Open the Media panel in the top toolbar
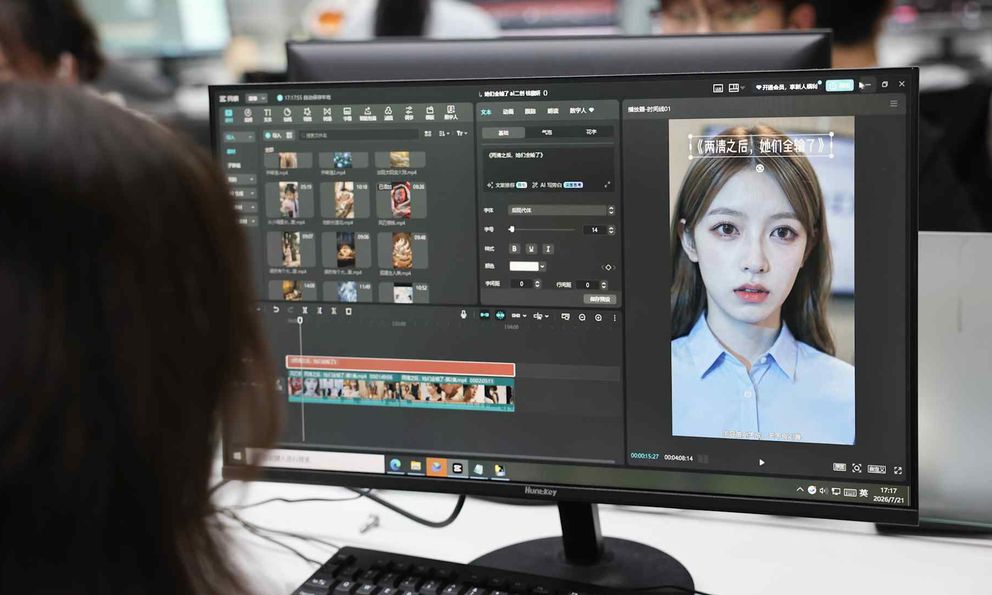Viewport: 992px width, 595px height. pyautogui.click(x=228, y=115)
